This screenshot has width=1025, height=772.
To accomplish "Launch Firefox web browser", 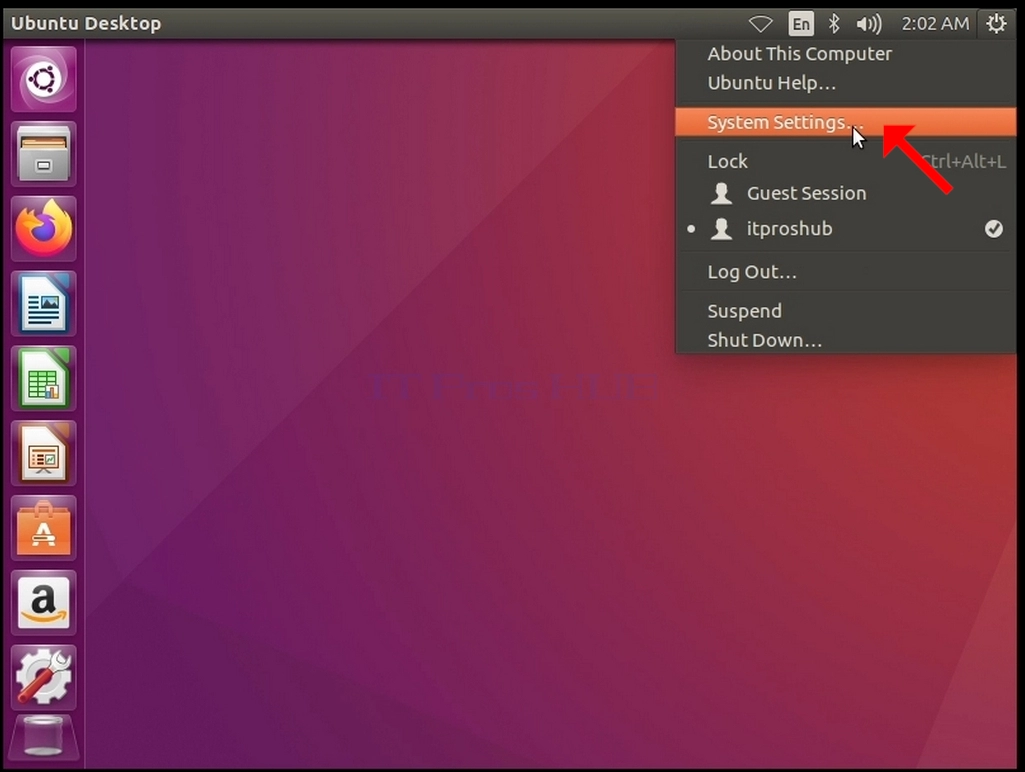I will coord(44,229).
